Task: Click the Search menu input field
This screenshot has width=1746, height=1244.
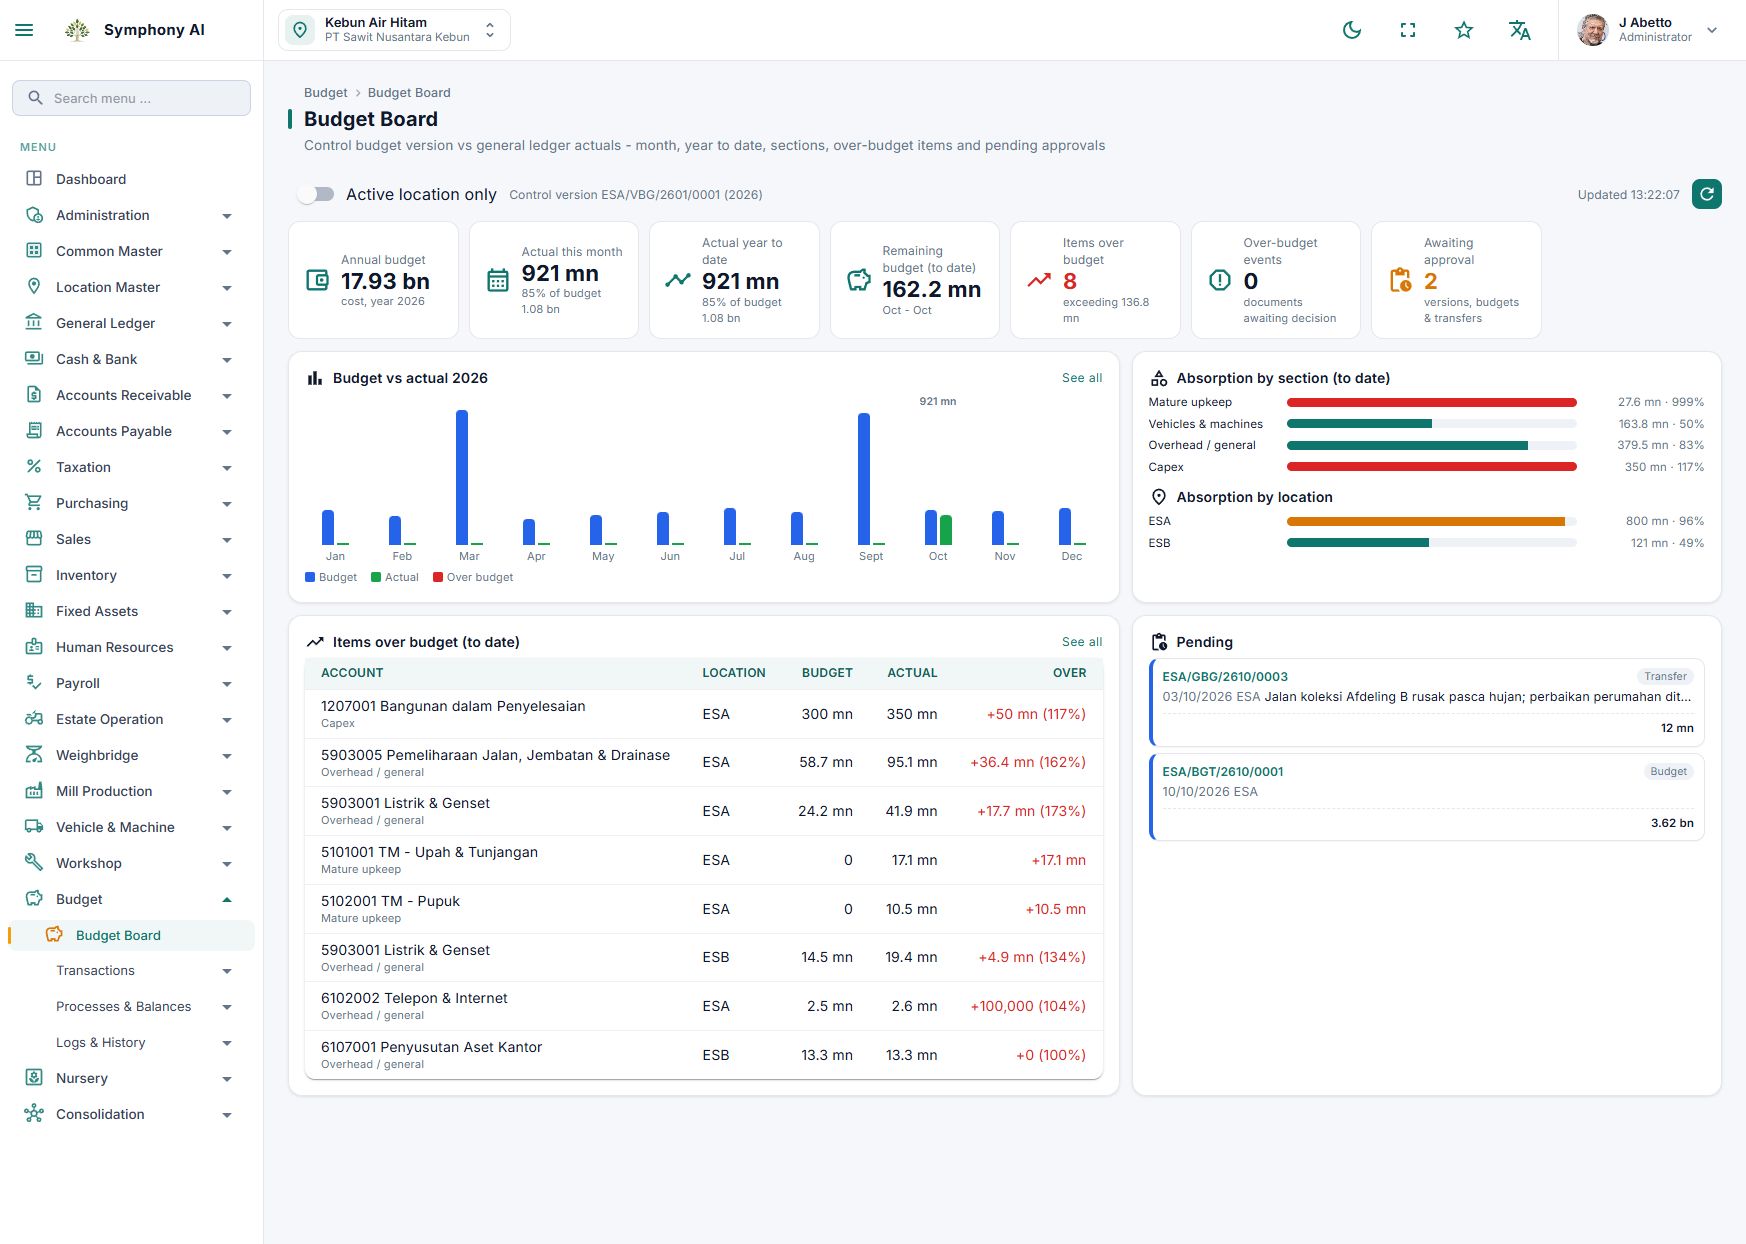Action: (132, 98)
